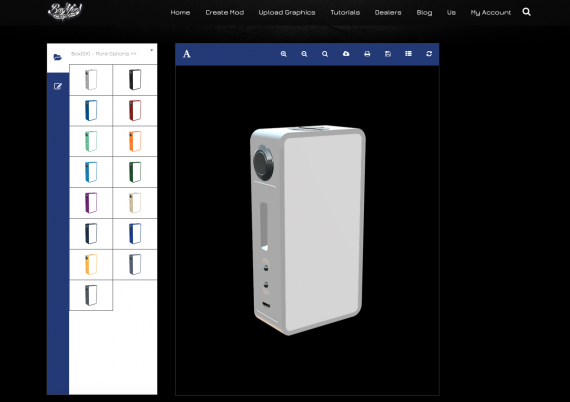
Task: Select the red box mod color
Action: pos(135,110)
